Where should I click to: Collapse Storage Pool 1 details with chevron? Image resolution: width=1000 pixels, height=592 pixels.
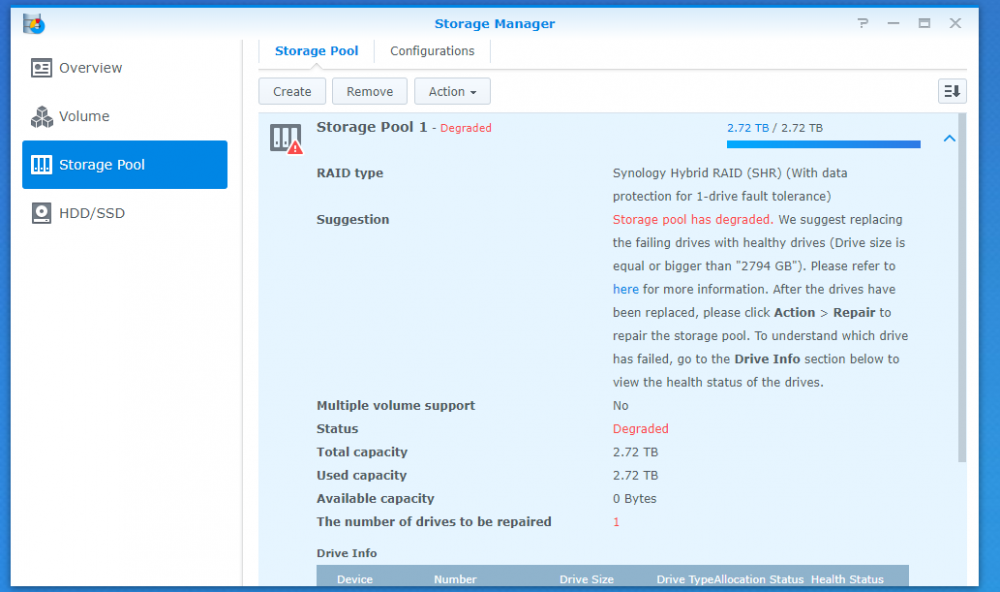click(x=949, y=139)
